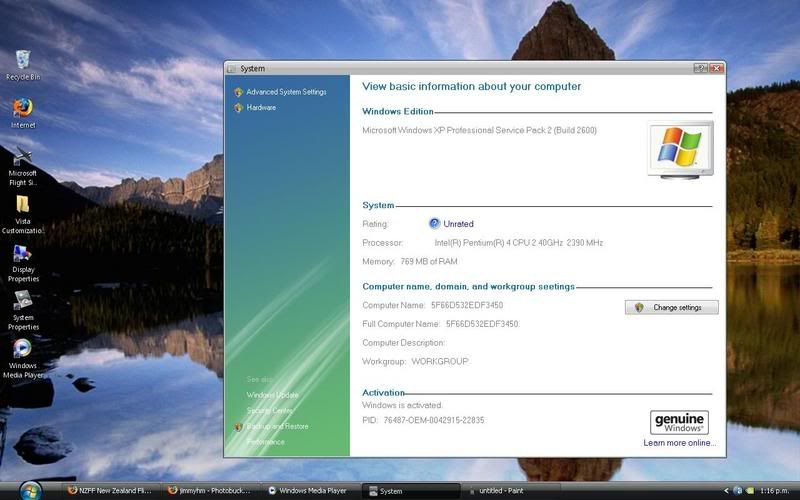Open the Hardware sidebar link

tap(261, 107)
